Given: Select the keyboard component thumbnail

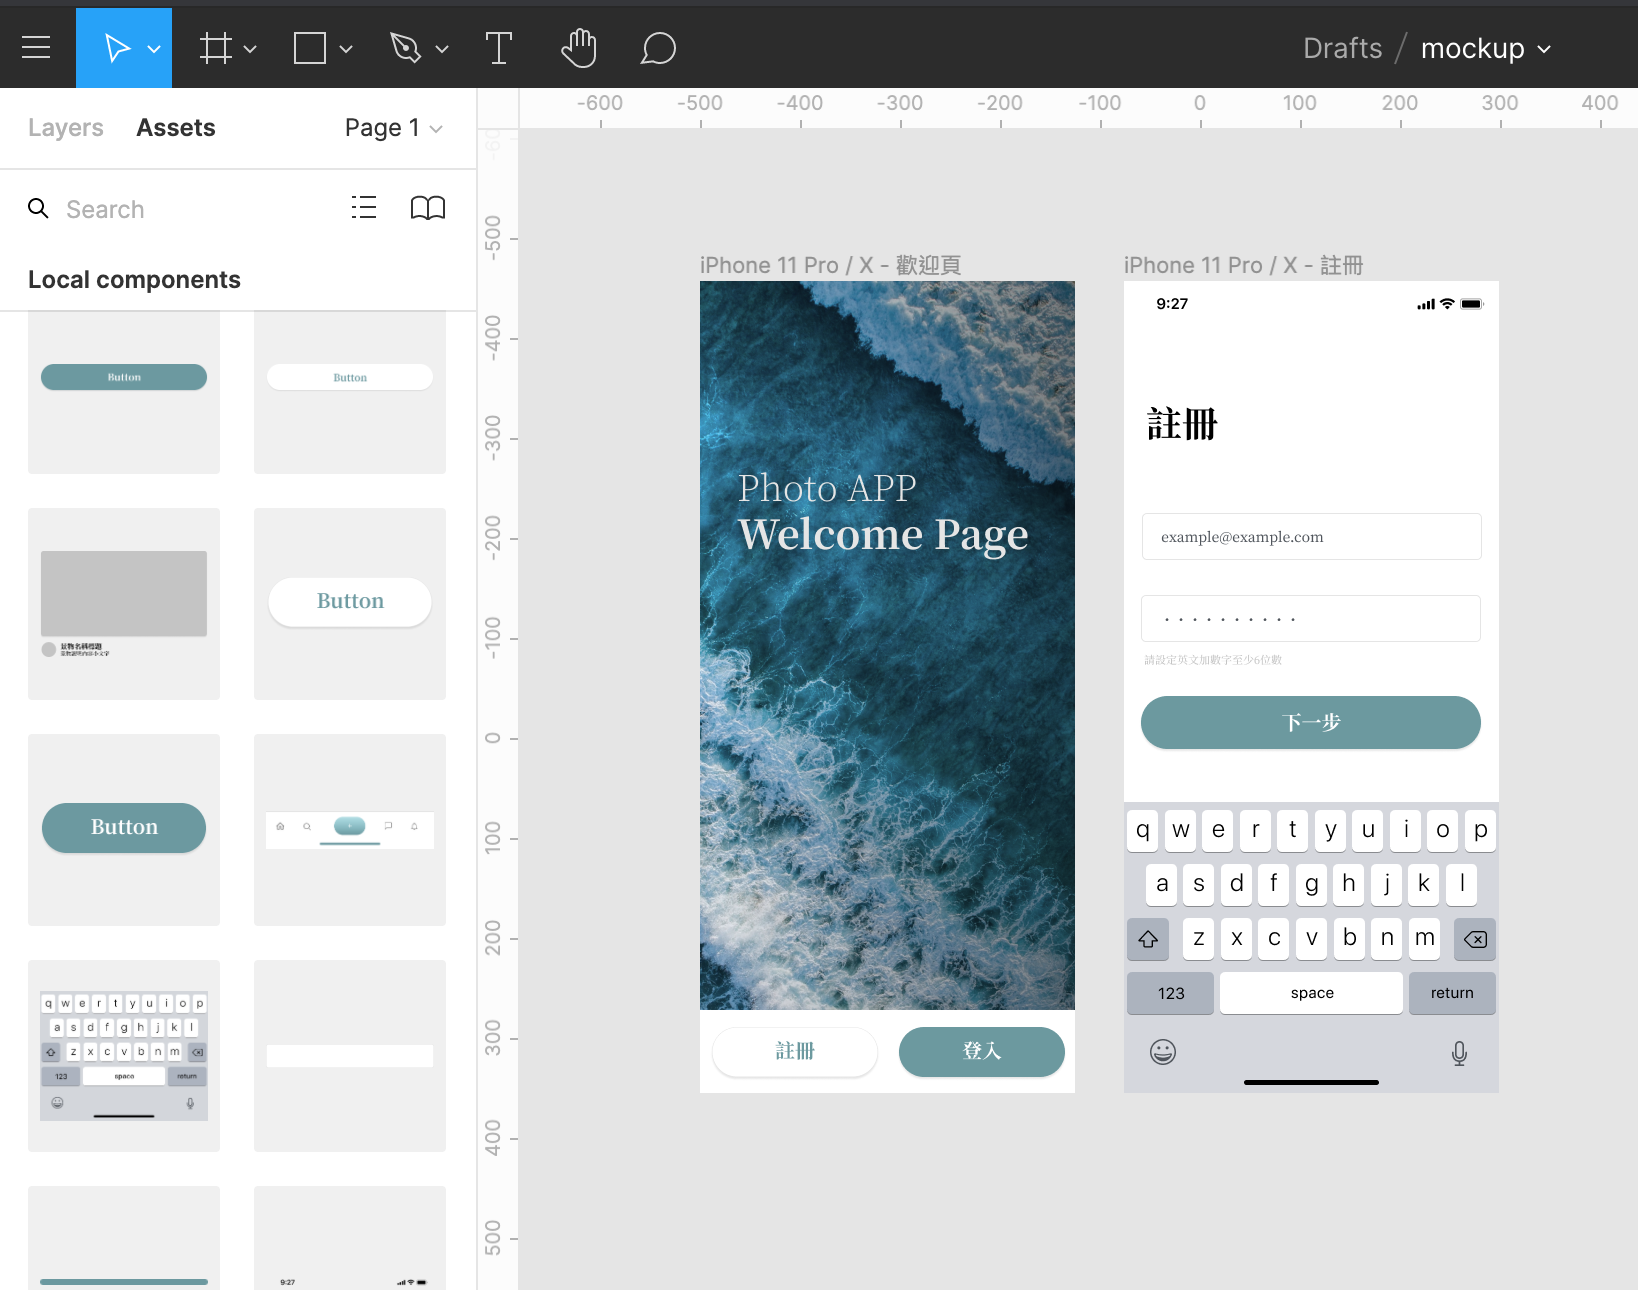Looking at the screenshot, I should pos(124,1055).
